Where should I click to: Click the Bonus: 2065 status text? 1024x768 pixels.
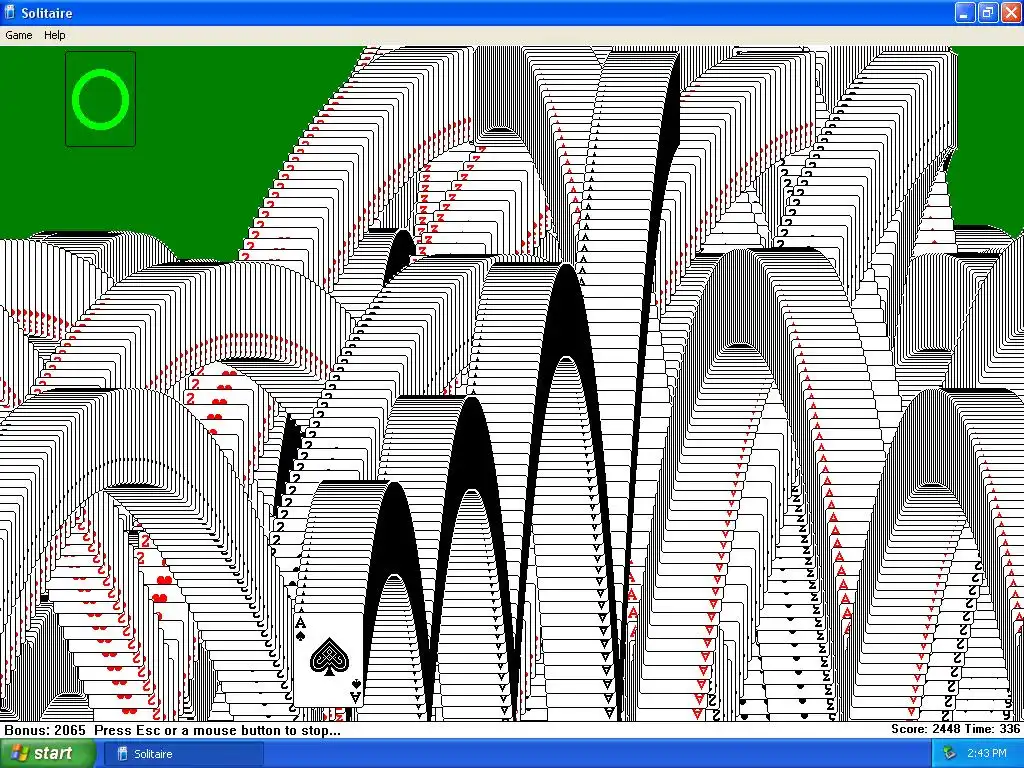click(x=45, y=730)
